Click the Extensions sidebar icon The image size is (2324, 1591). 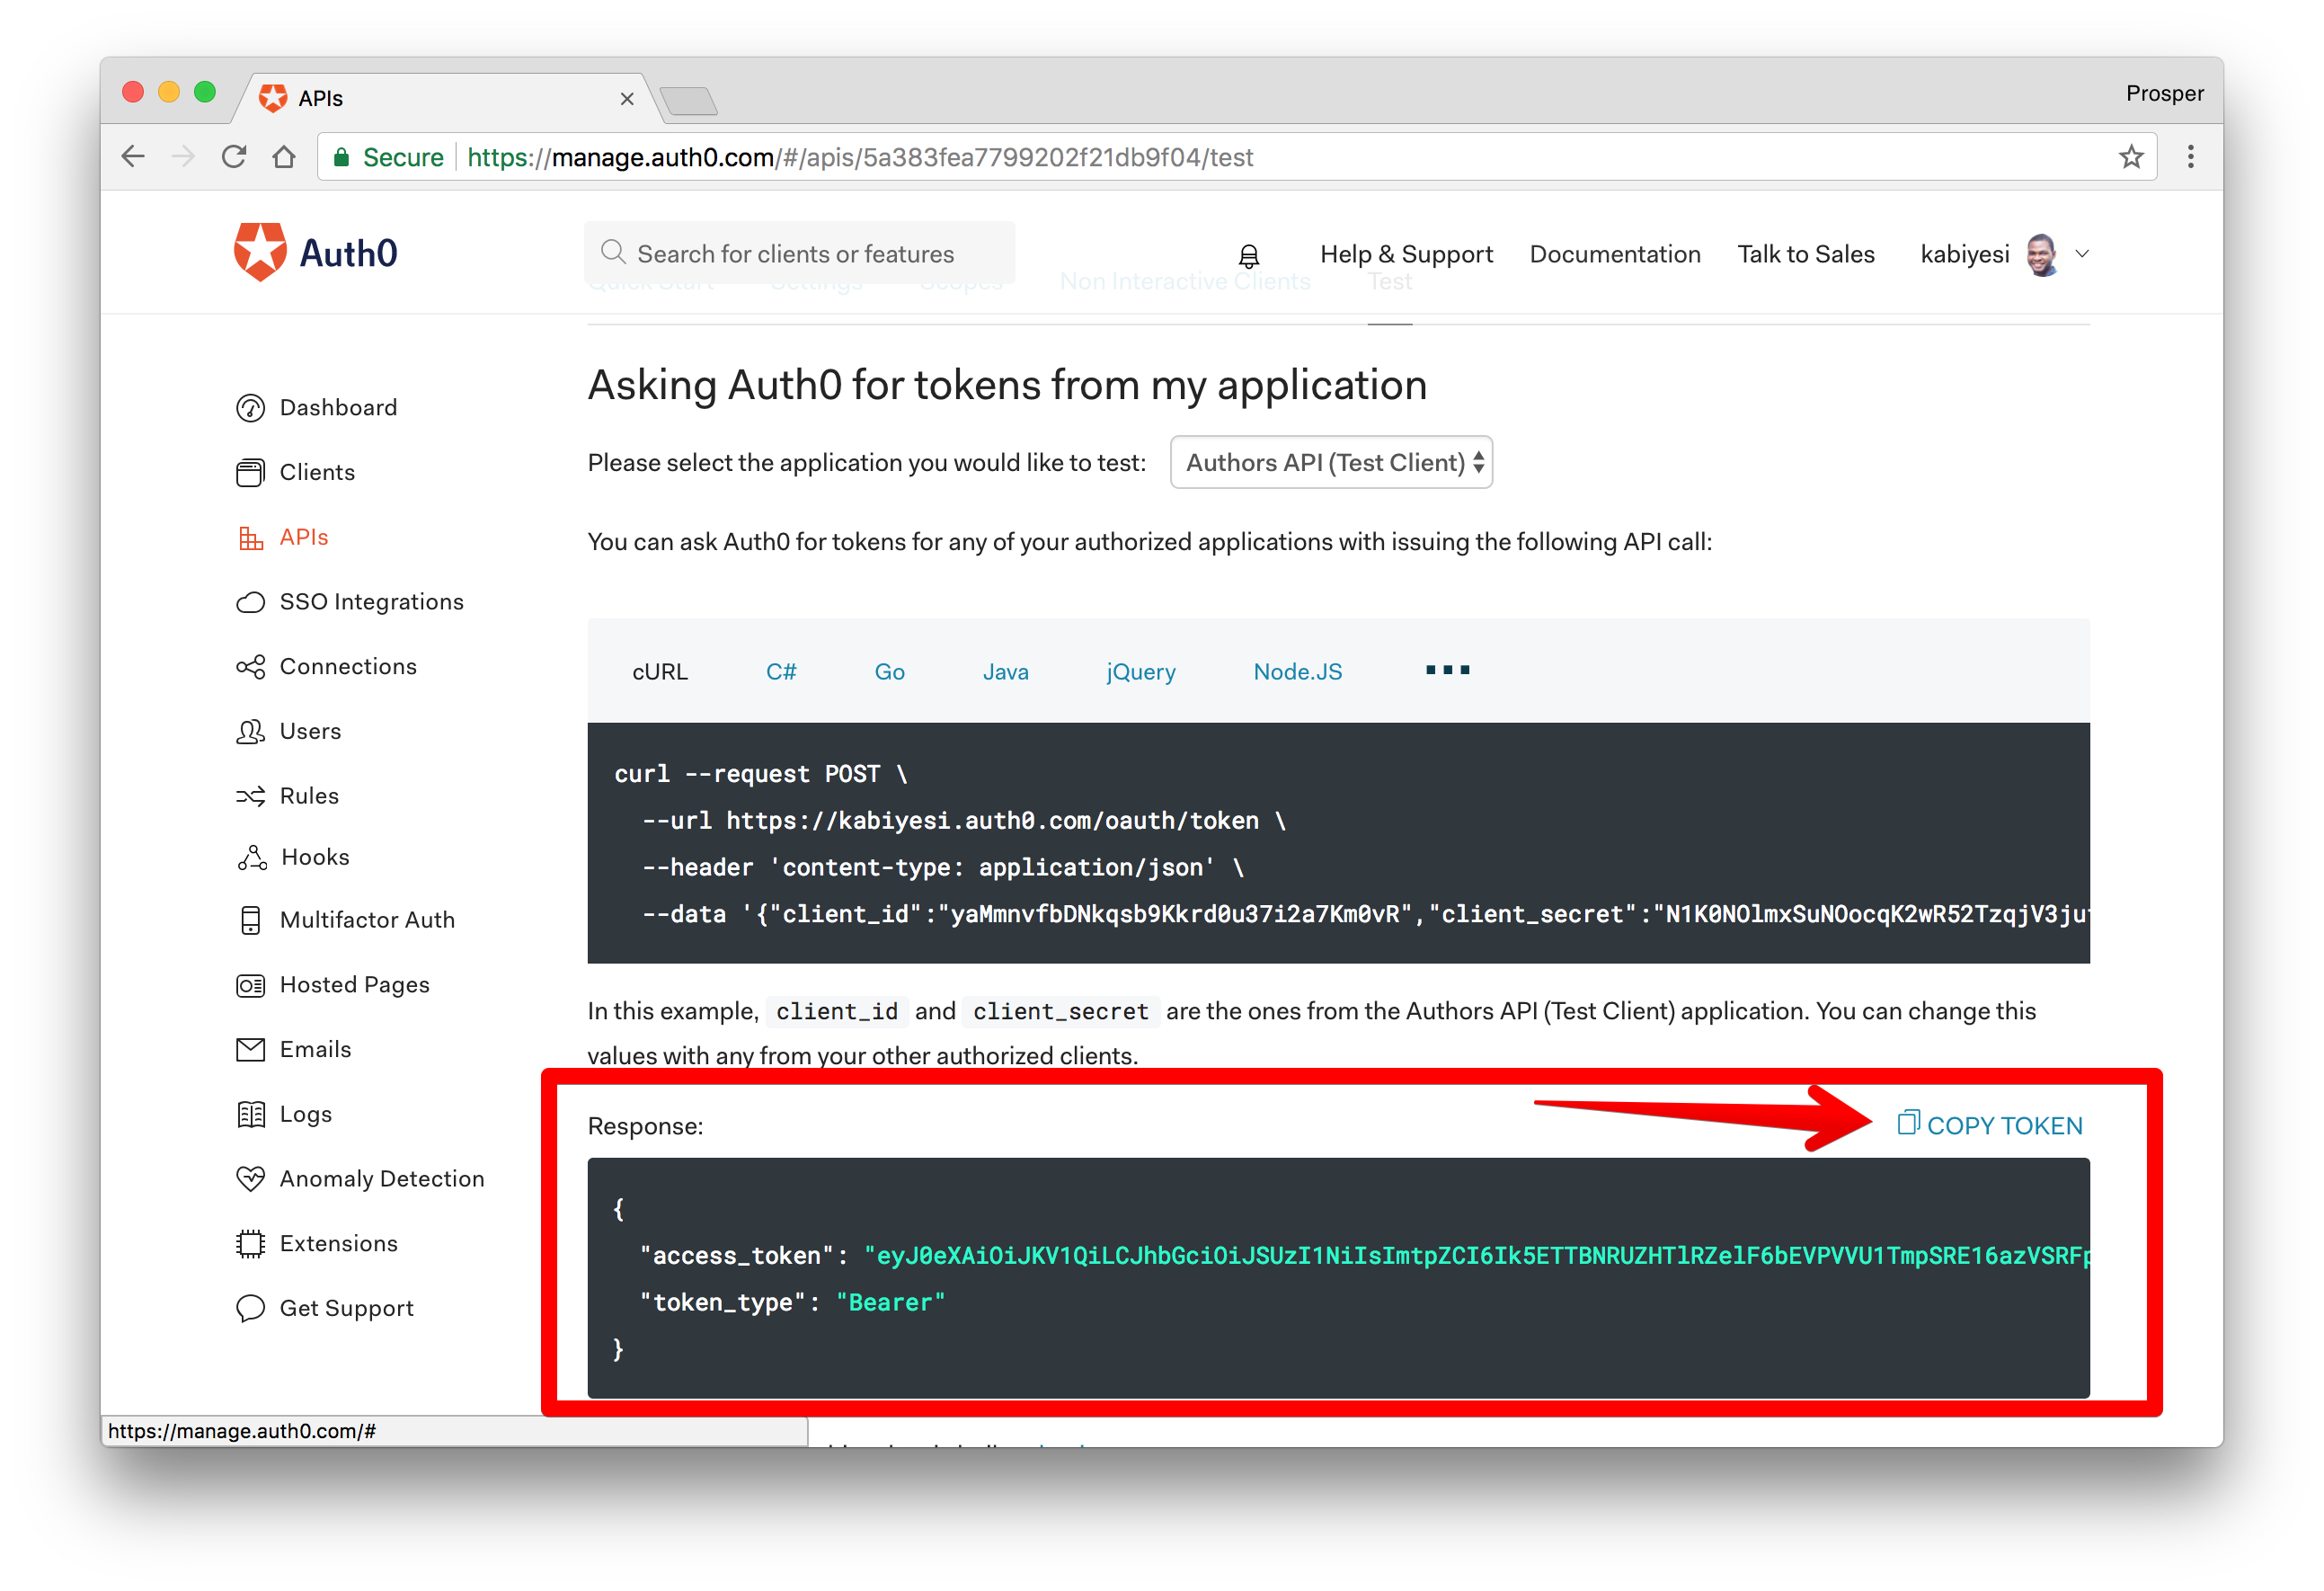coord(247,1241)
